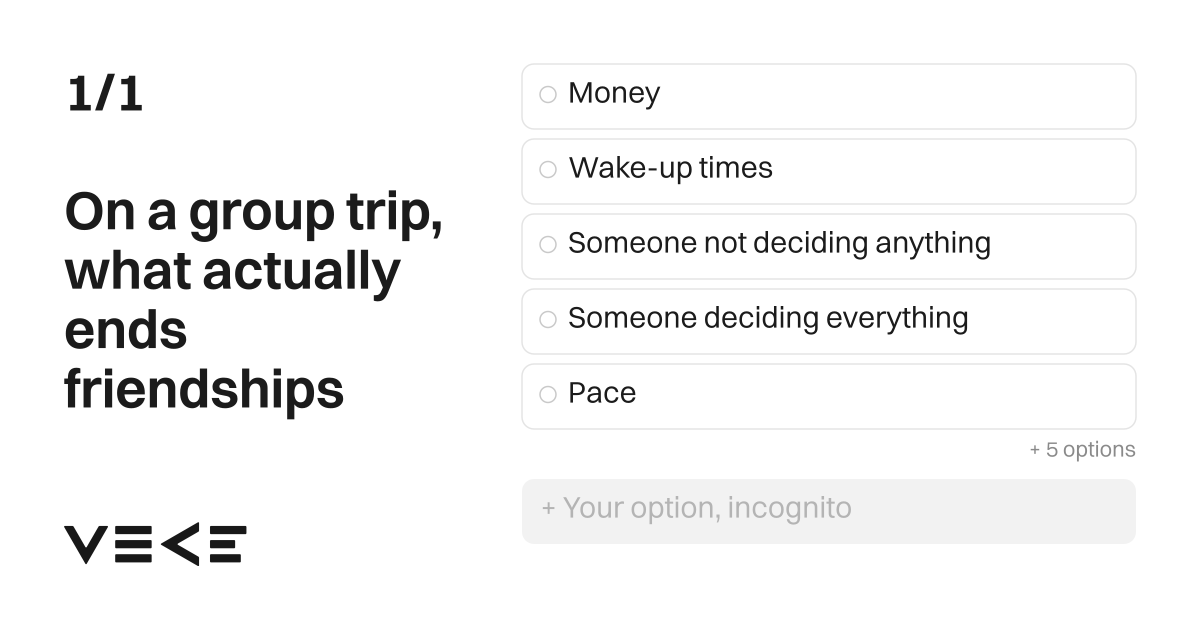This screenshot has width=1200, height=630.
Task: Click the 'On a group trip,' heading line
Action: [254, 213]
